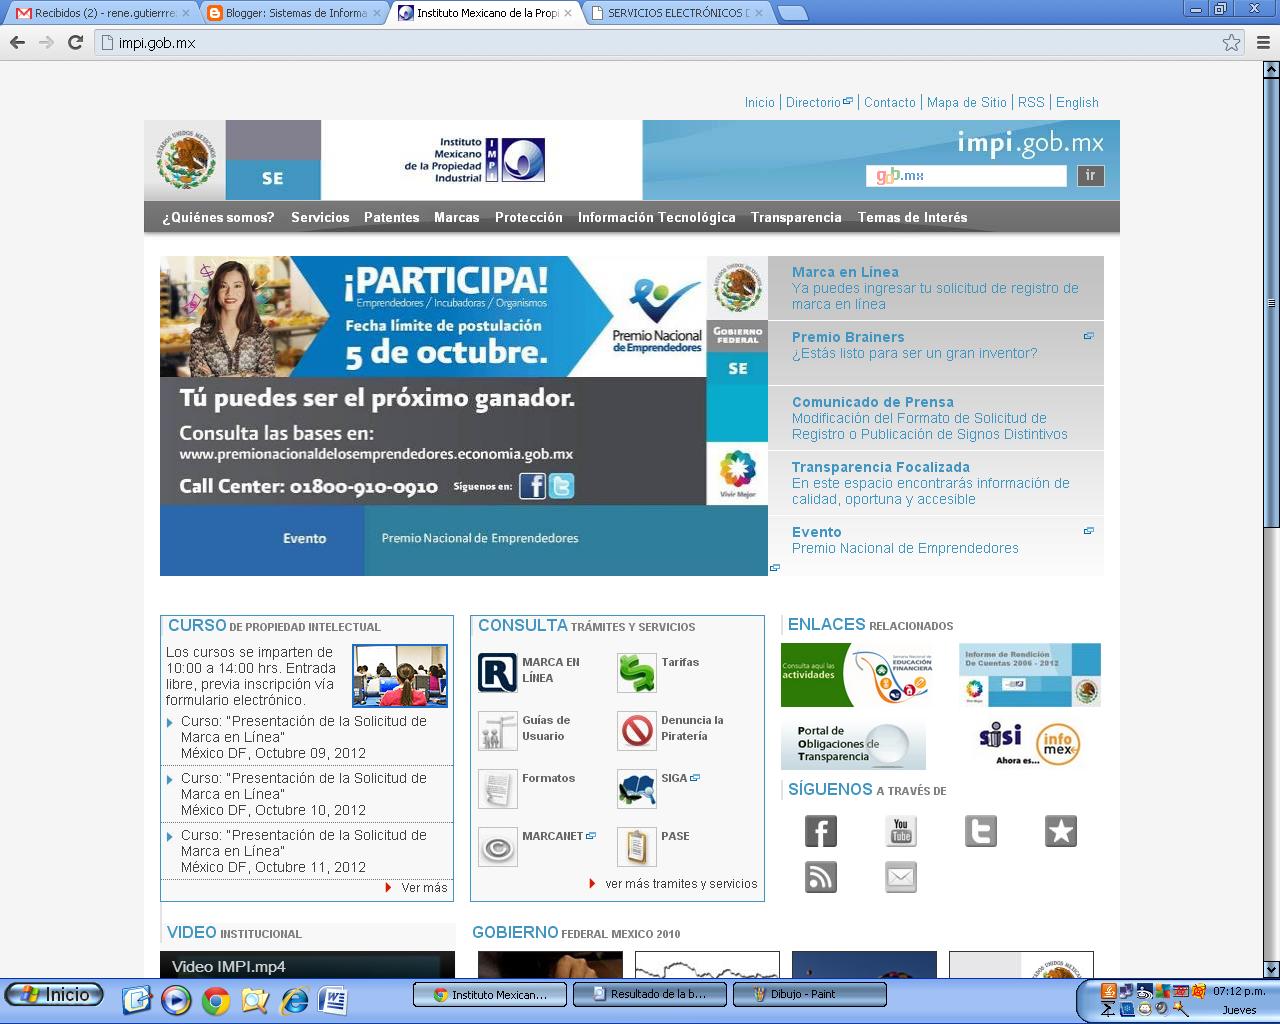Switch to the Blogger Sistemas de Informa tab

pyautogui.click(x=294, y=13)
